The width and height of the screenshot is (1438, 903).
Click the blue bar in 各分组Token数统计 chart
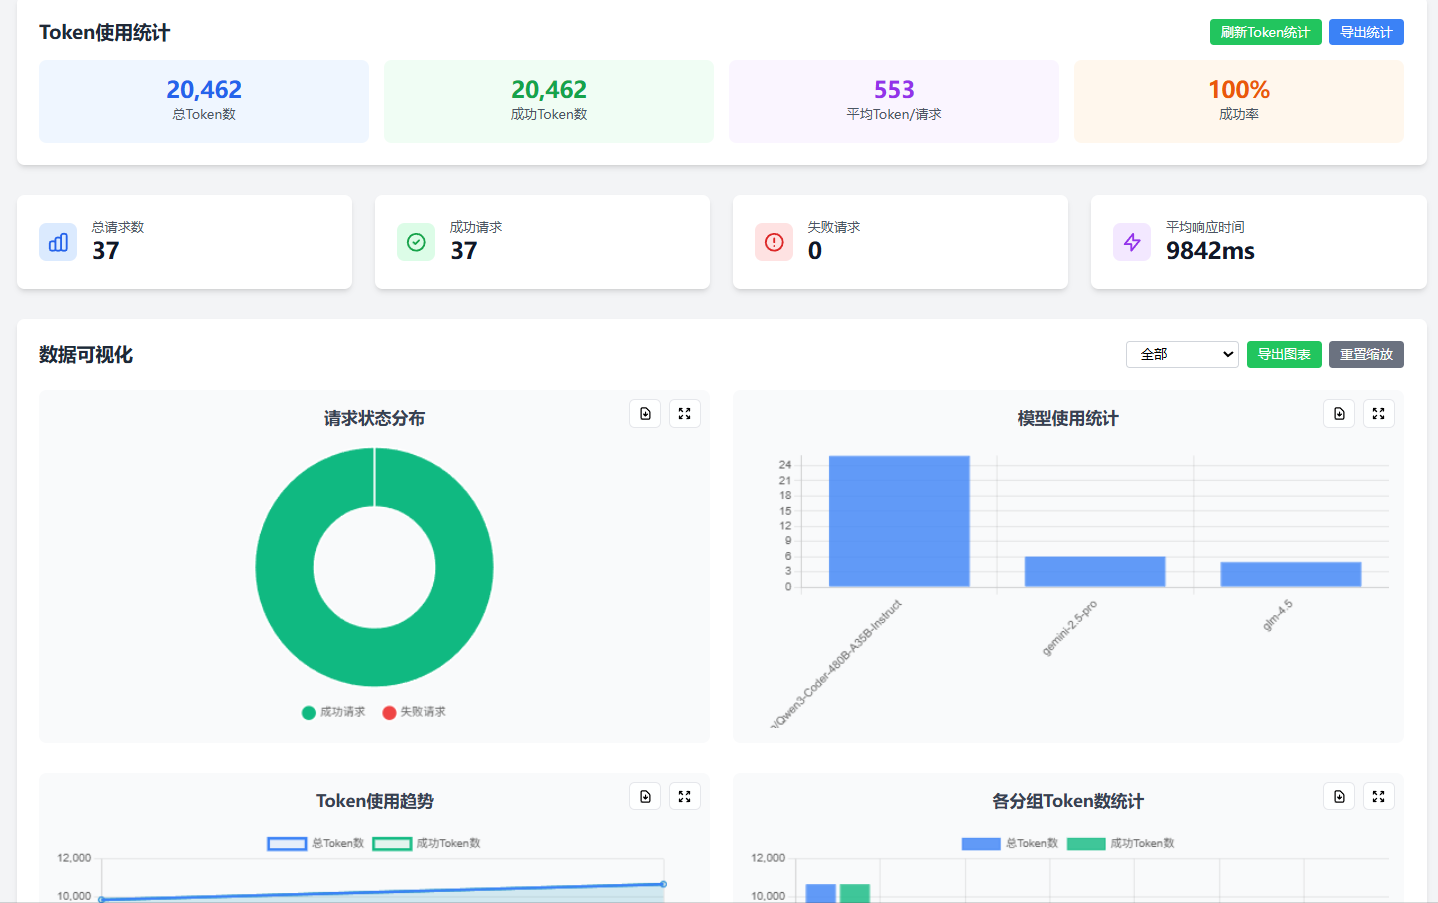pos(821,893)
